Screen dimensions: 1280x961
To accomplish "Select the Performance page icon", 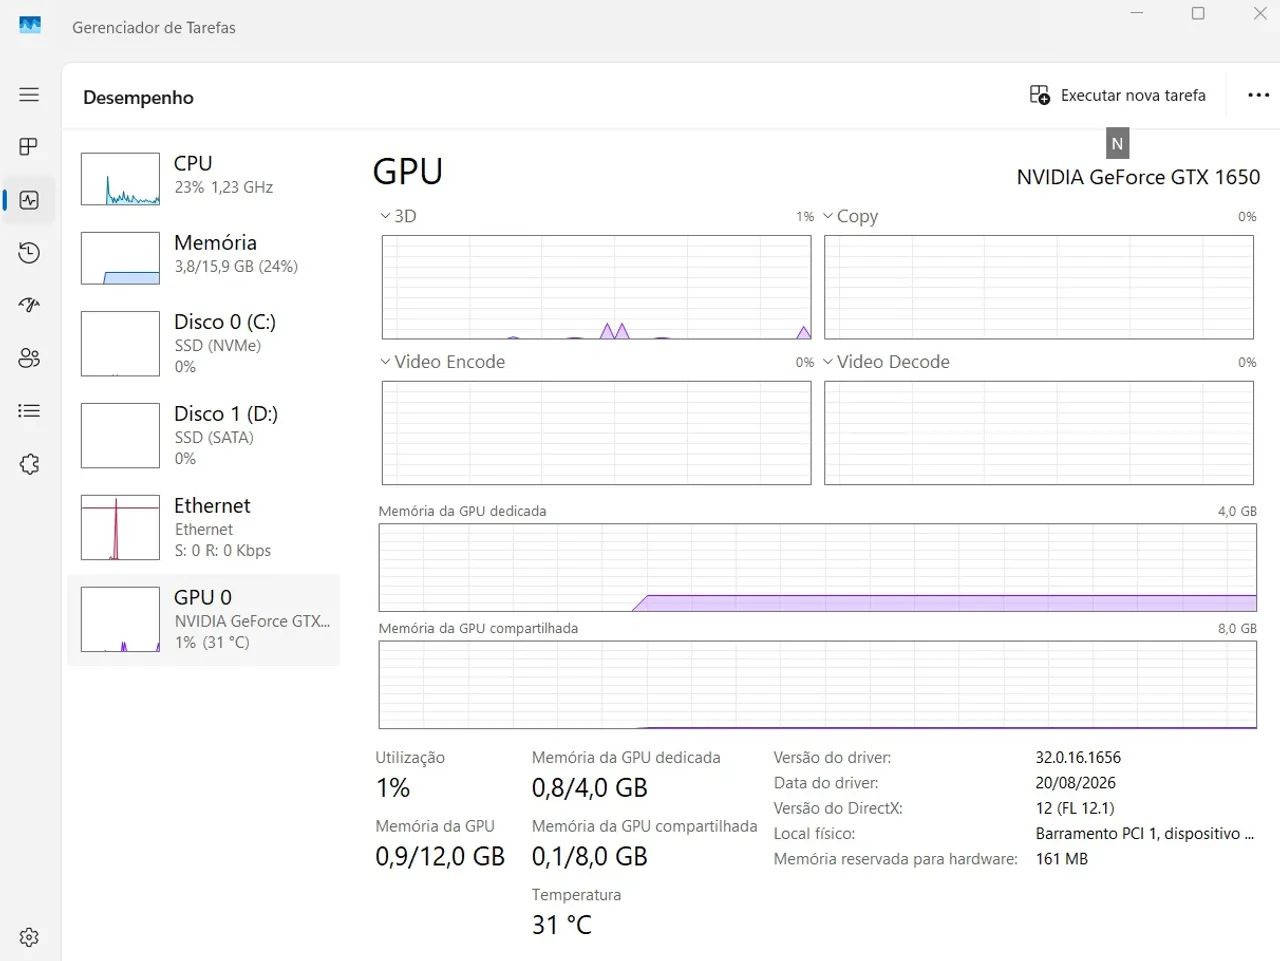I will (x=29, y=200).
